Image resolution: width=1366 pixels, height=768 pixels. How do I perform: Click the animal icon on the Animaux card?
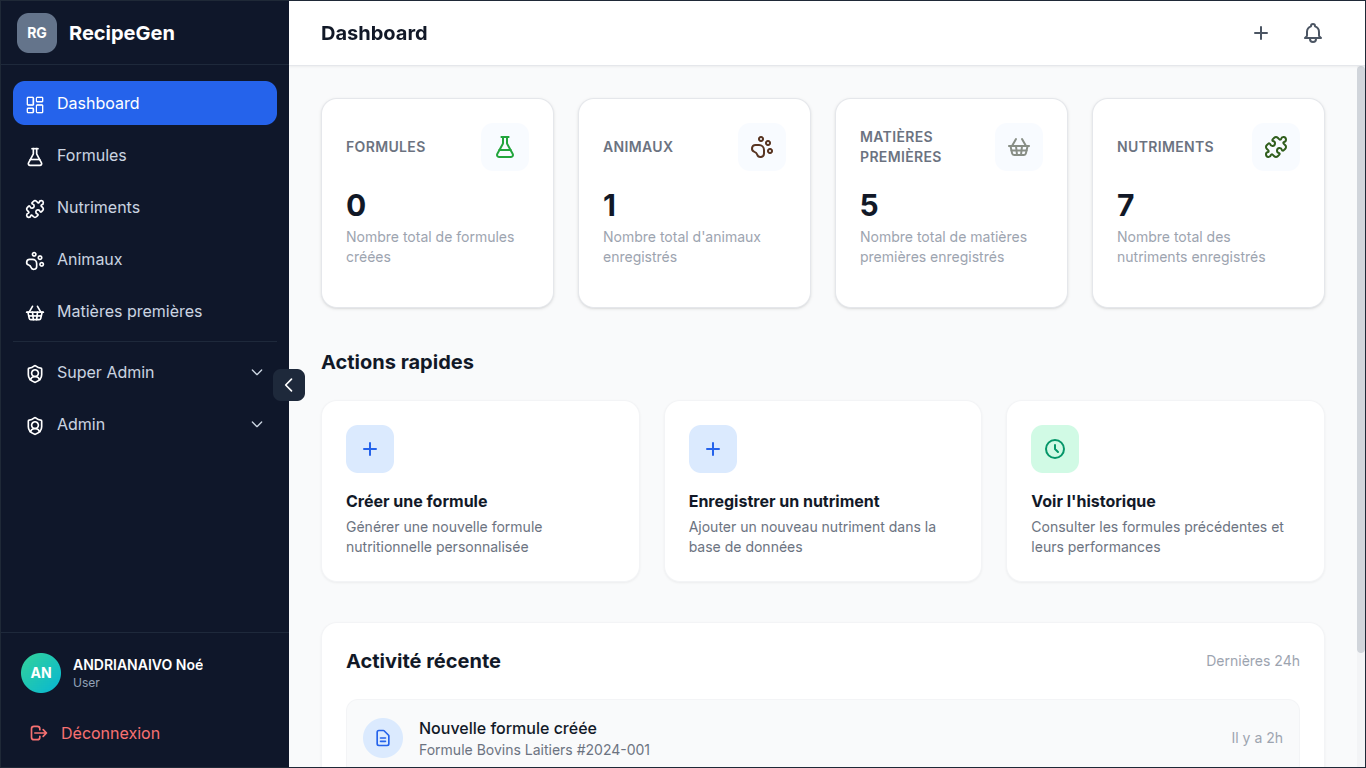click(x=761, y=146)
